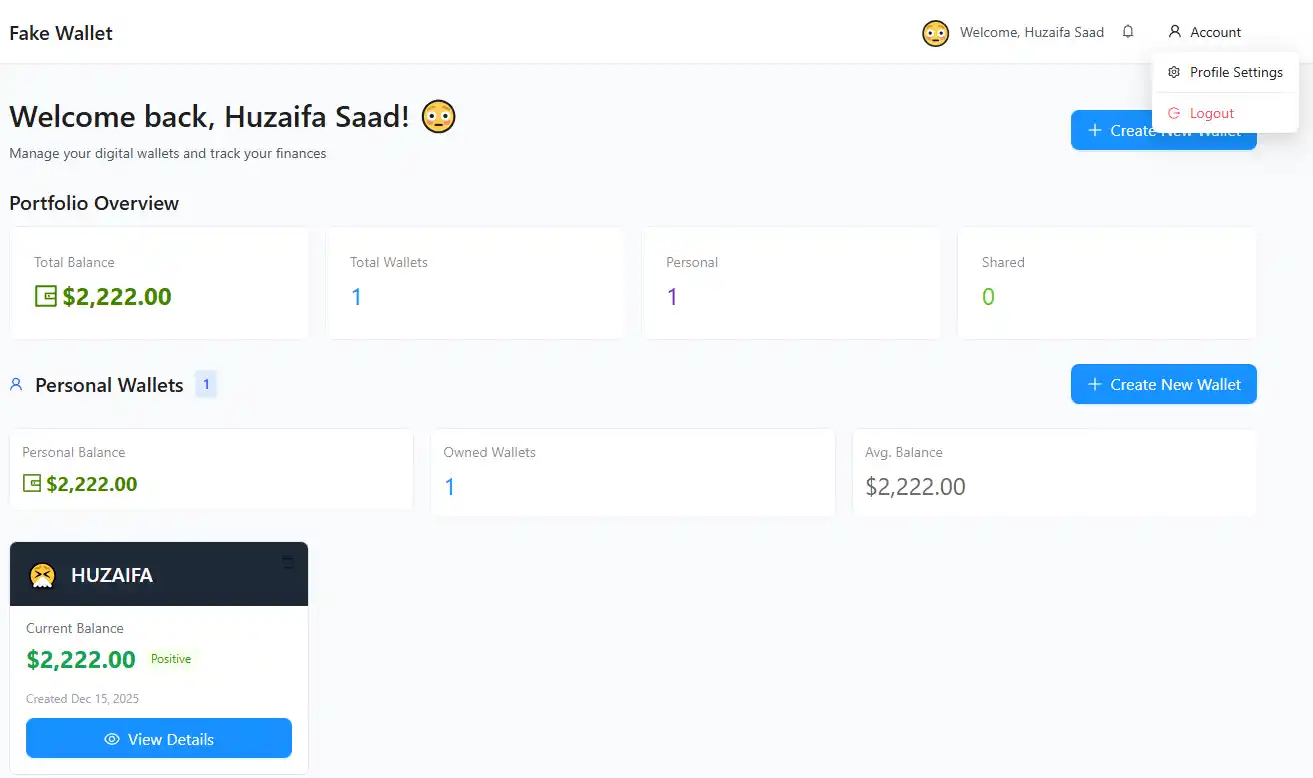Click Create New Wallet beside Personal Wallets
The height and width of the screenshot is (778, 1313).
[1164, 384]
